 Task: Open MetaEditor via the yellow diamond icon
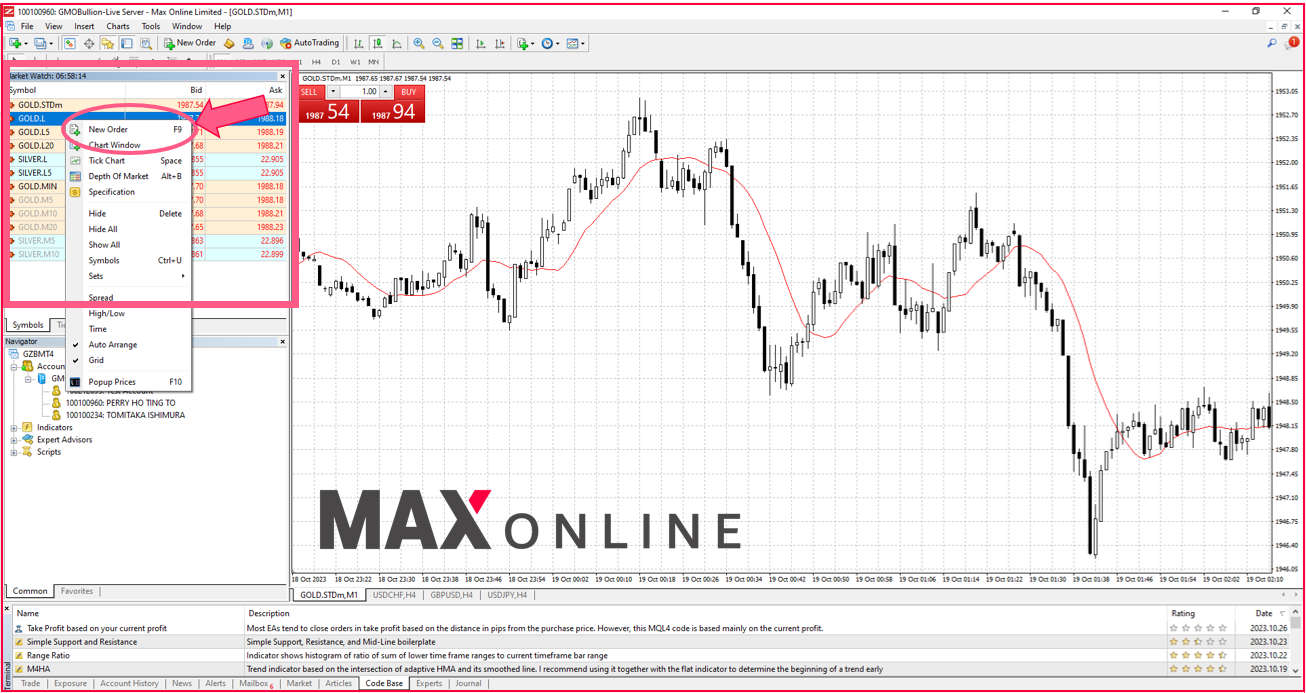229,43
